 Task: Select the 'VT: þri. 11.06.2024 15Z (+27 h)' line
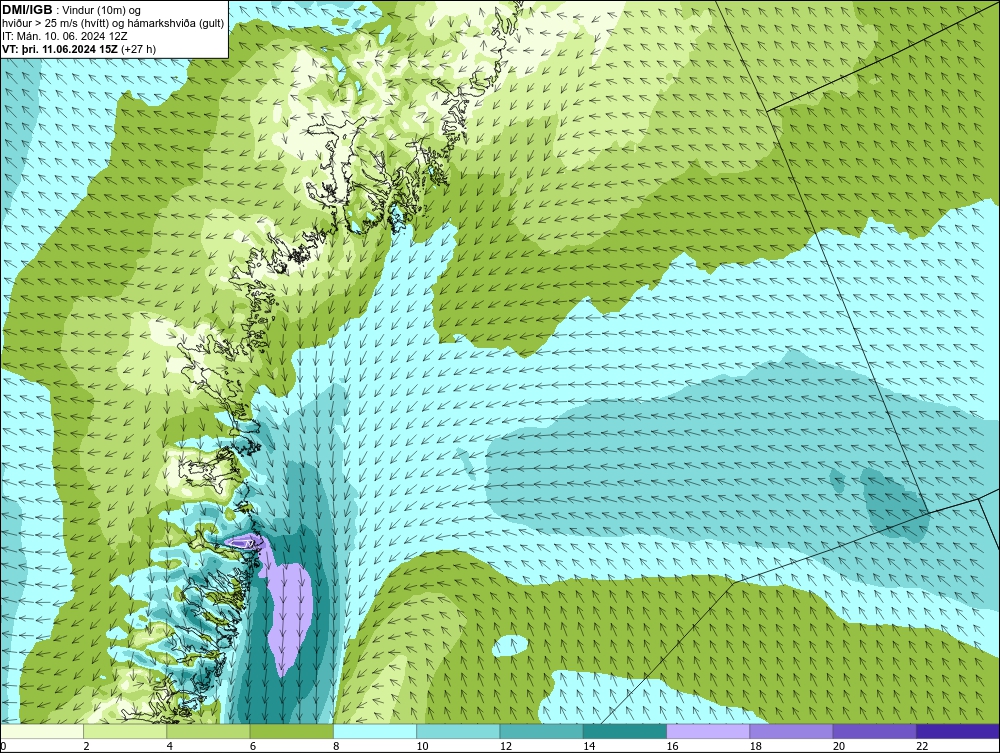pyautogui.click(x=79, y=49)
